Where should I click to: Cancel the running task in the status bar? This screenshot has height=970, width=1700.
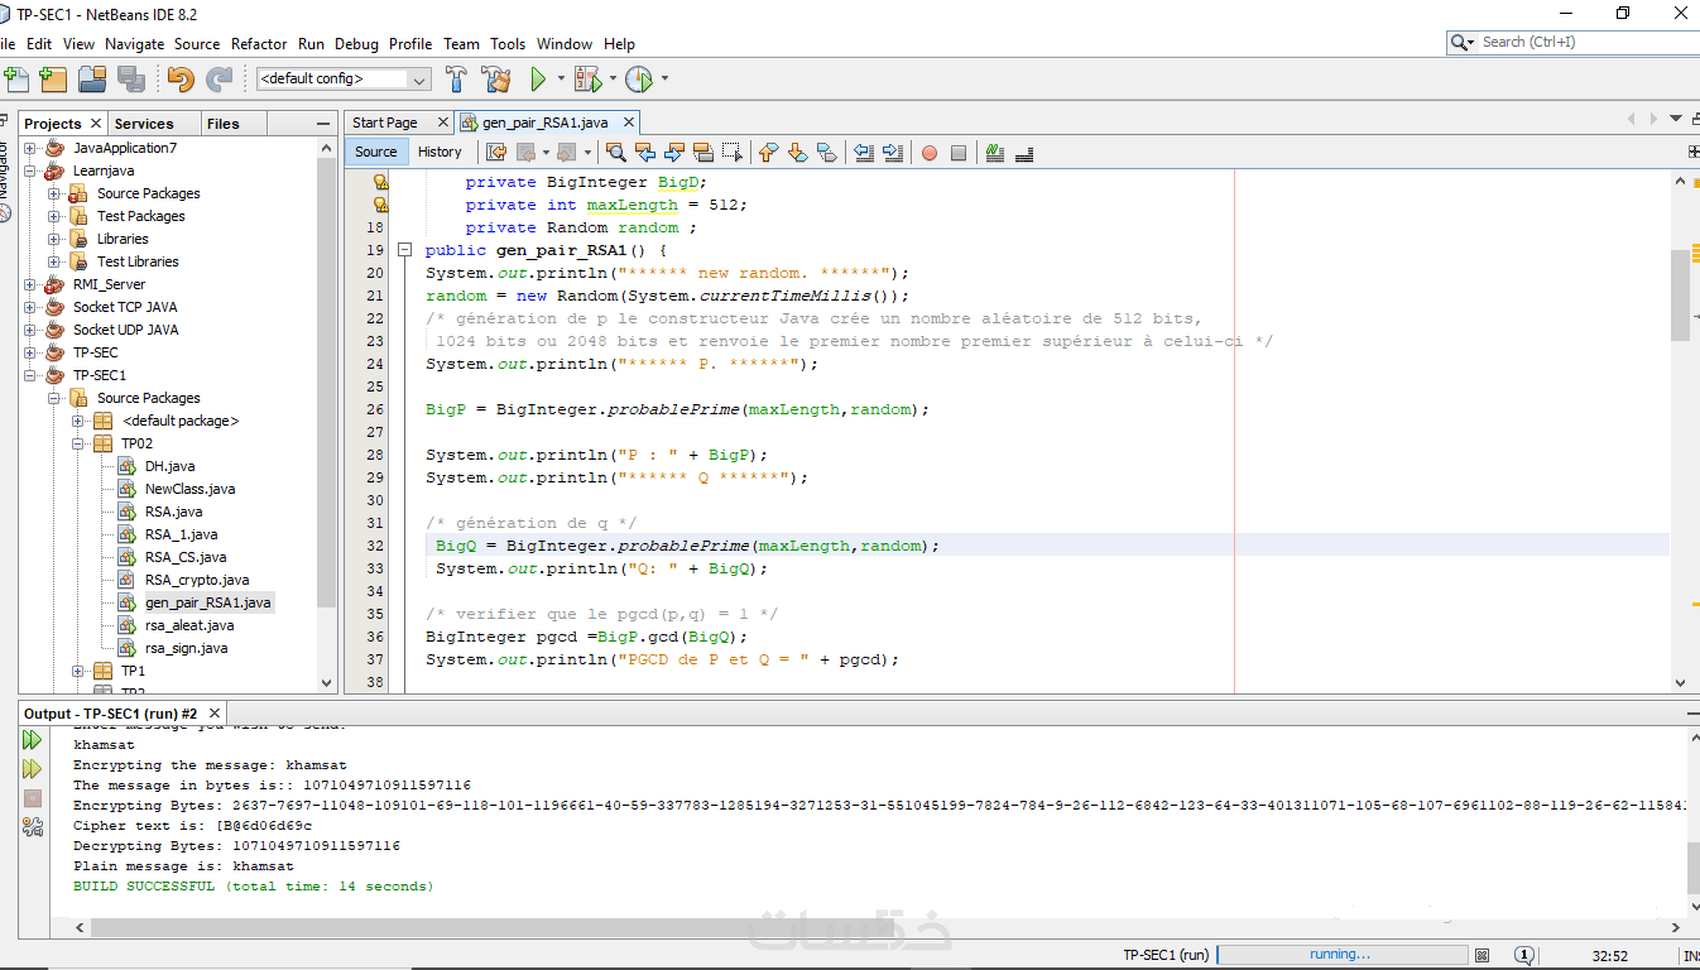pos(1482,955)
